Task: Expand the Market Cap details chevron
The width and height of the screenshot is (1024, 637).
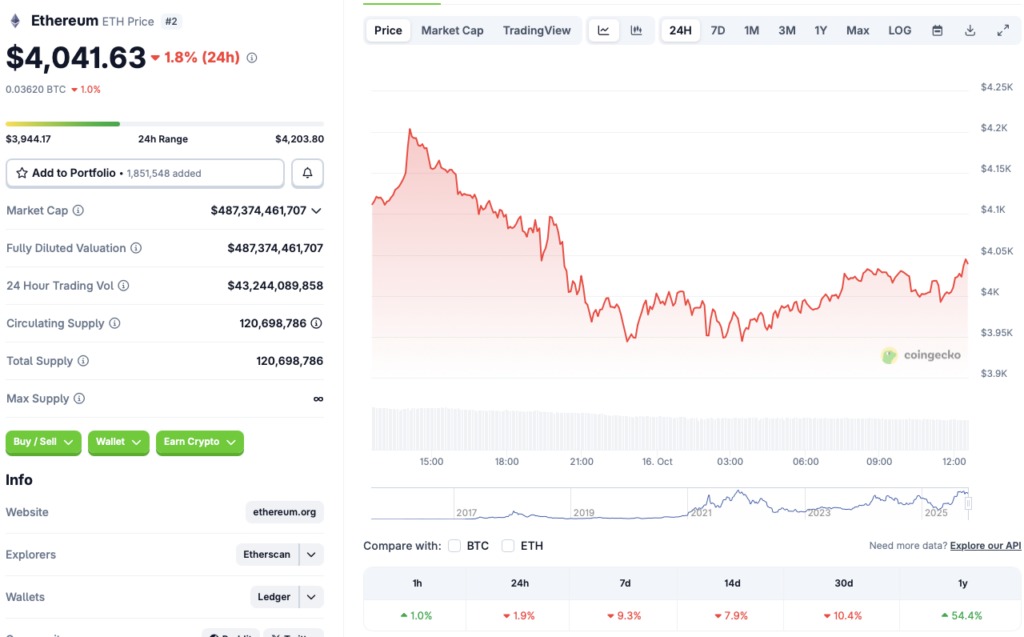Action: click(x=317, y=211)
